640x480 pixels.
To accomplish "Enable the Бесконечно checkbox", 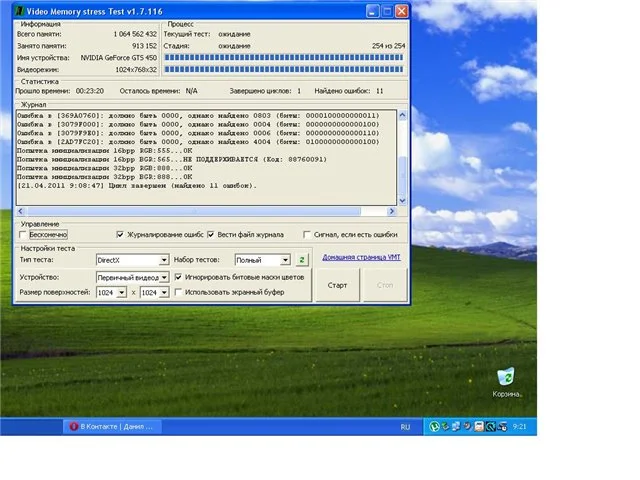I will click(23, 234).
